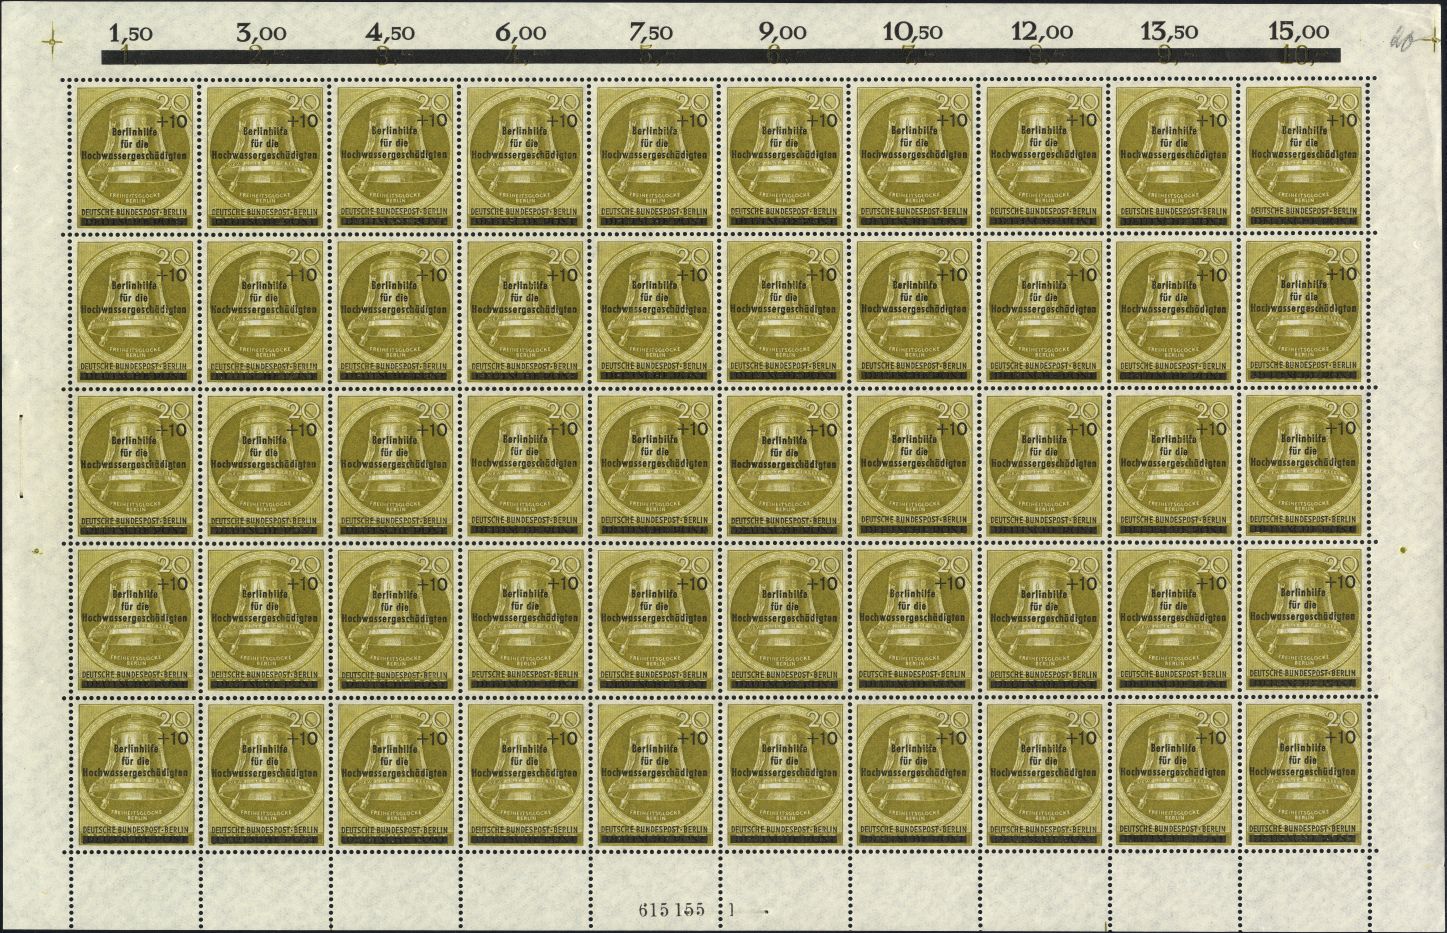The image size is (1447, 933).
Task: Select the 15,00 value in top margin
Action: click(1298, 33)
